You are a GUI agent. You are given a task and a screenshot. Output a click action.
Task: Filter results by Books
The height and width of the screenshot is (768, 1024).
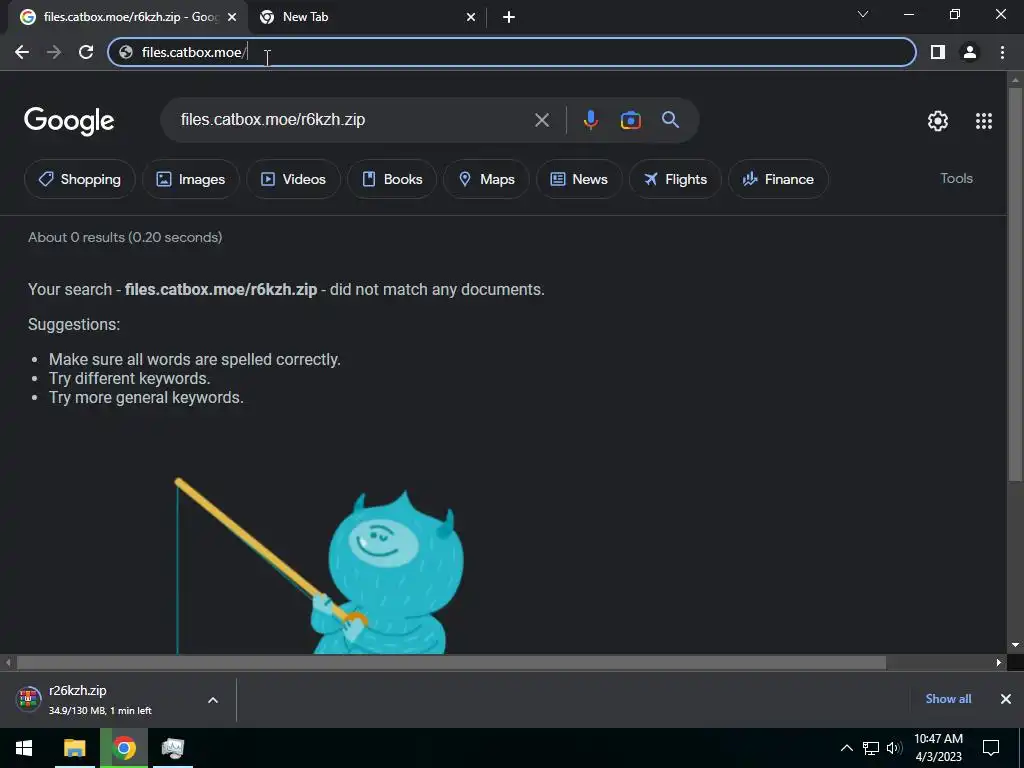(x=392, y=179)
